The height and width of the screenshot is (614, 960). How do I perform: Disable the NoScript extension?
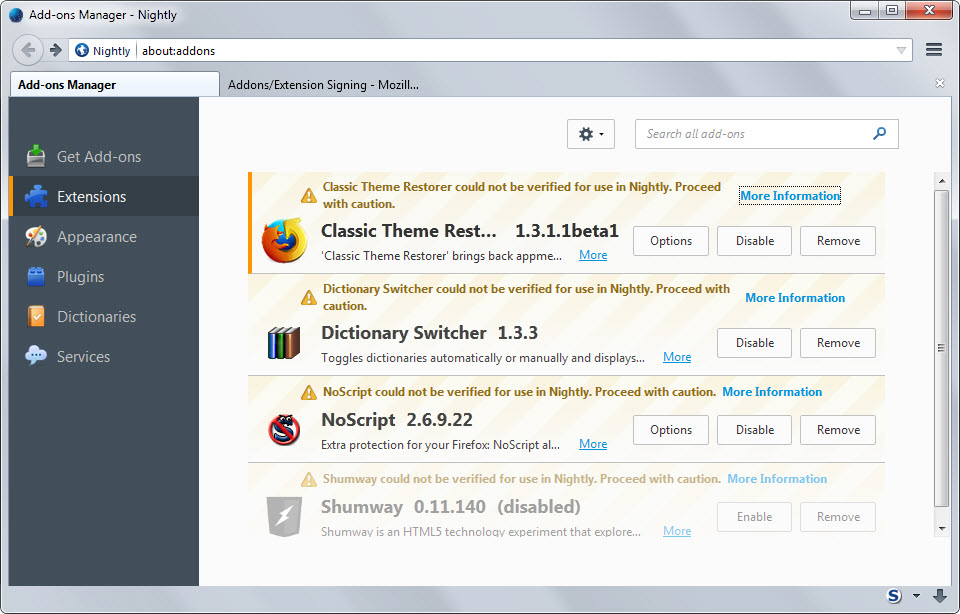[x=754, y=430]
